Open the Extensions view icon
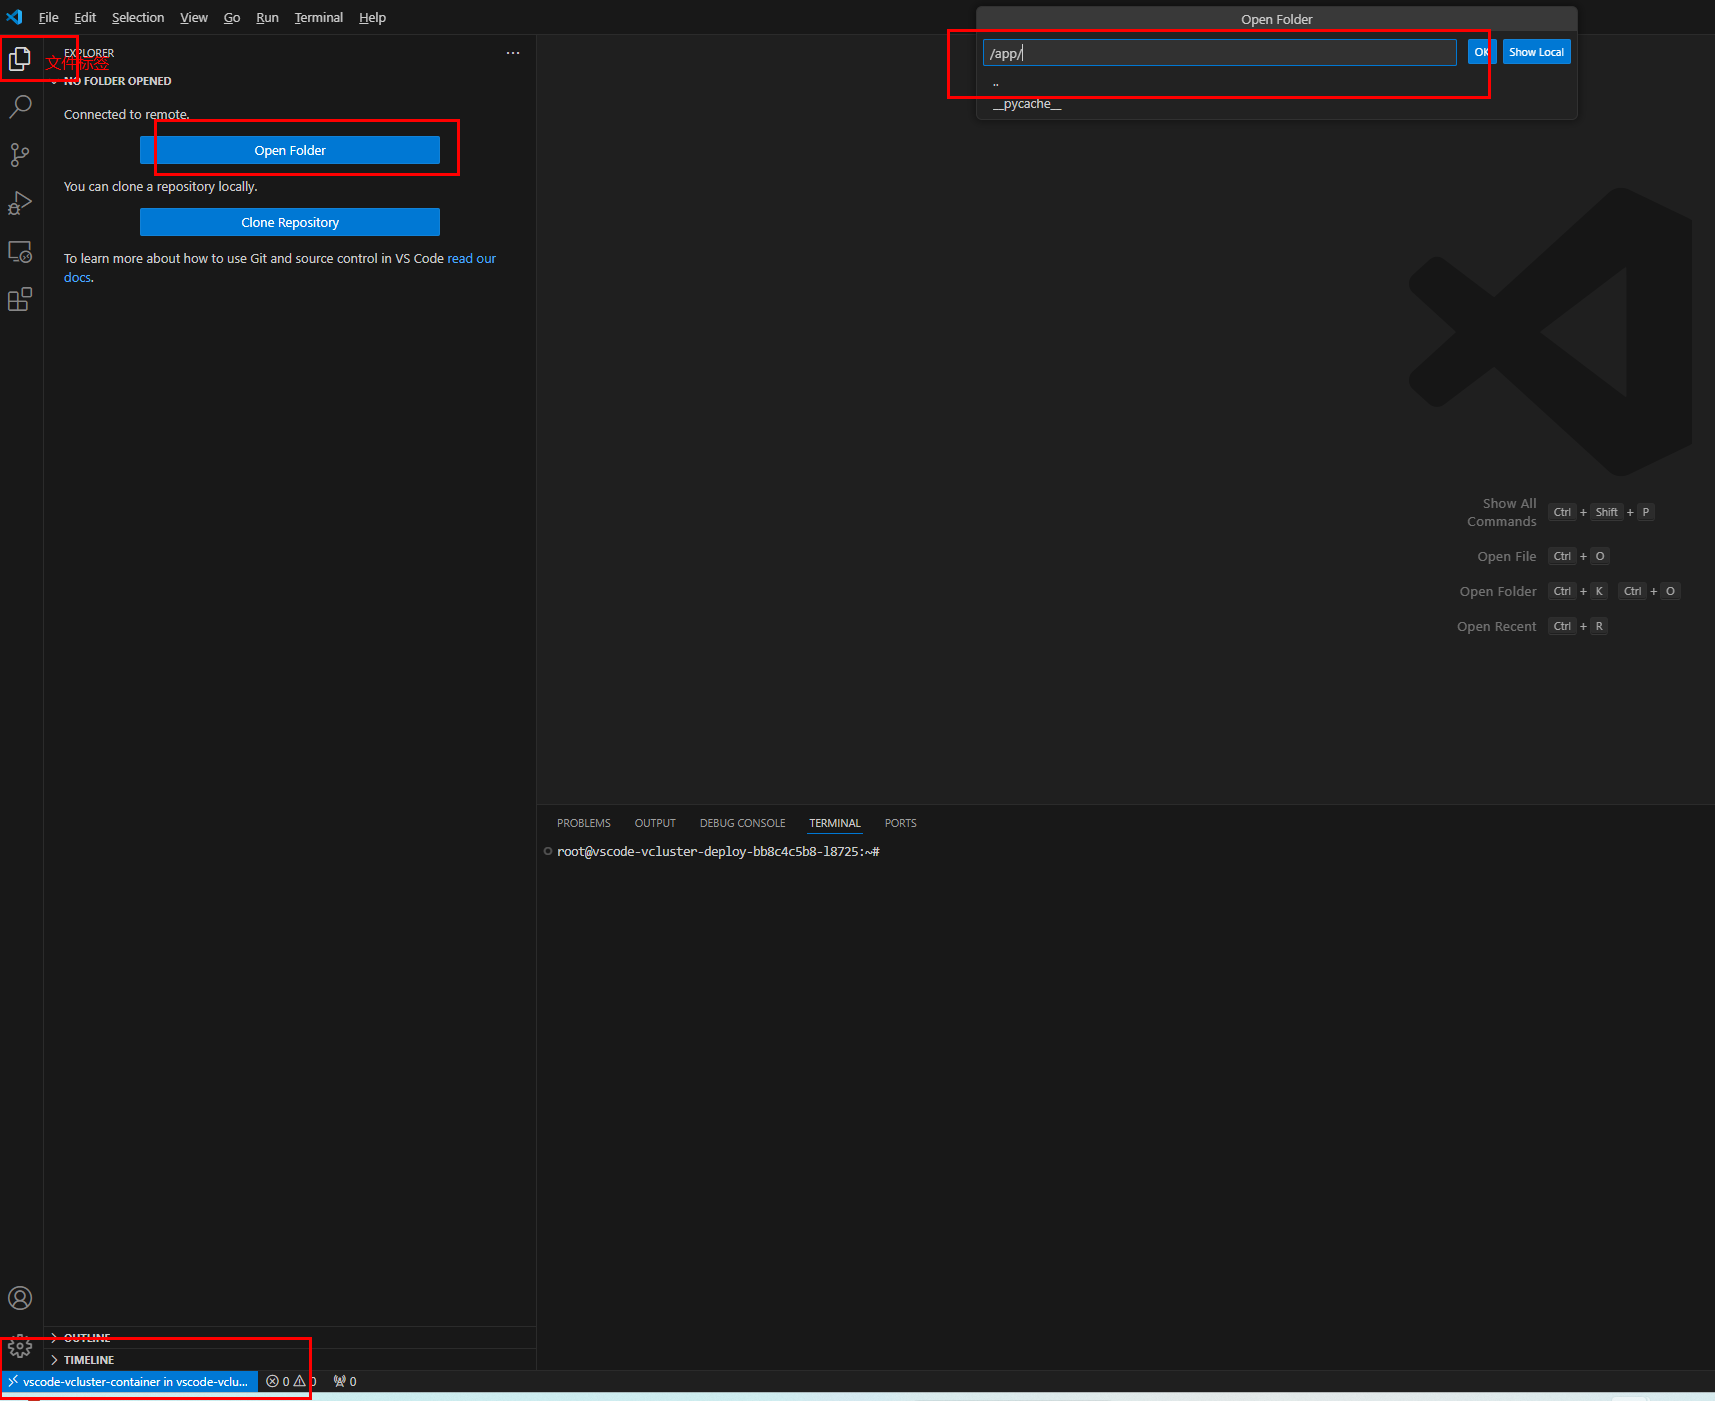The width and height of the screenshot is (1715, 1401). pyautogui.click(x=20, y=300)
